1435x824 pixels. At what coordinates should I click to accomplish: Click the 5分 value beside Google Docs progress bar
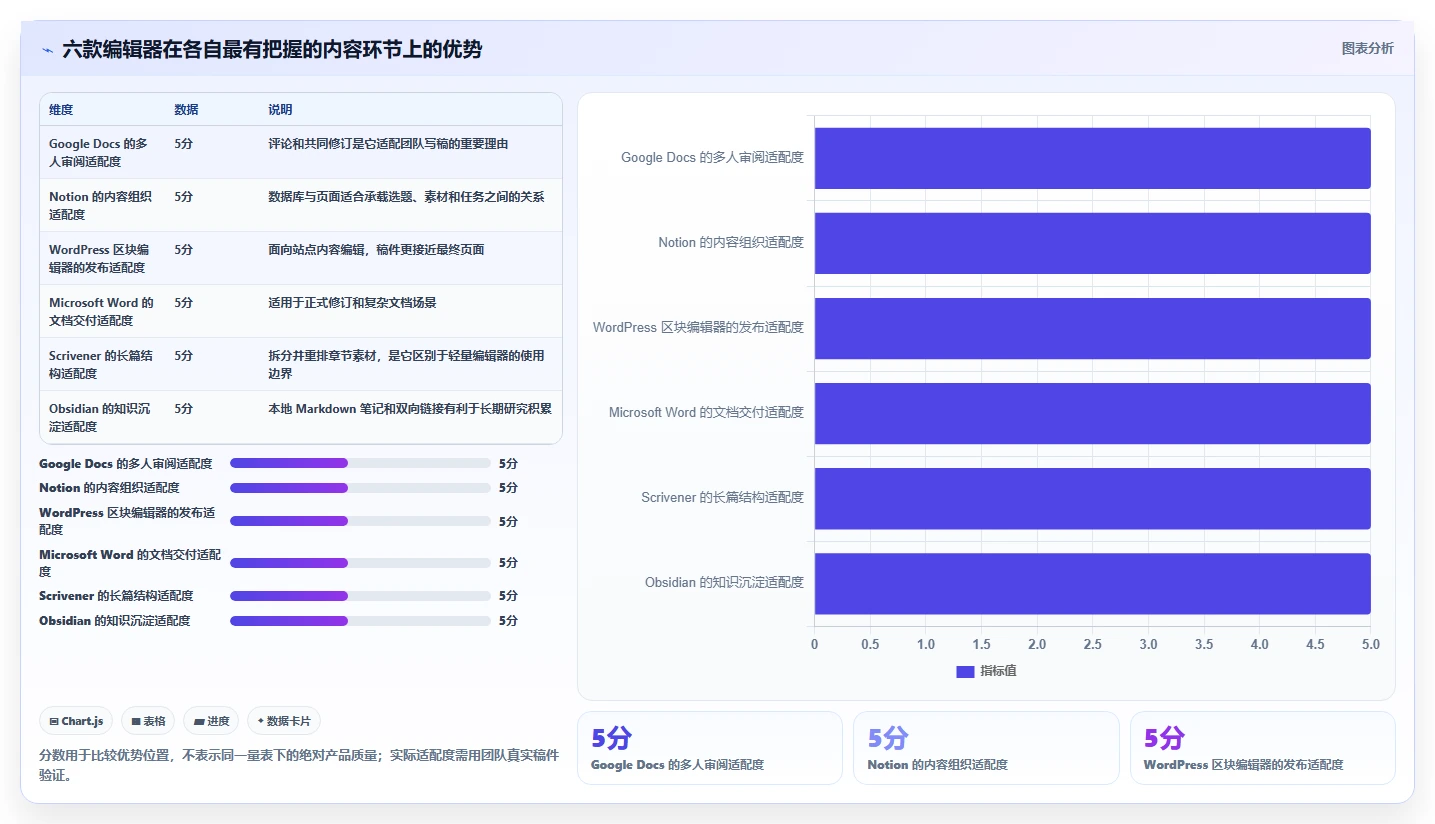(x=508, y=463)
